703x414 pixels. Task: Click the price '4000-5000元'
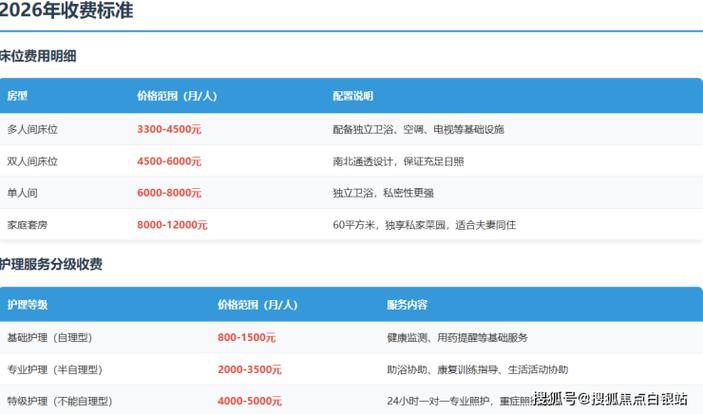click(250, 401)
